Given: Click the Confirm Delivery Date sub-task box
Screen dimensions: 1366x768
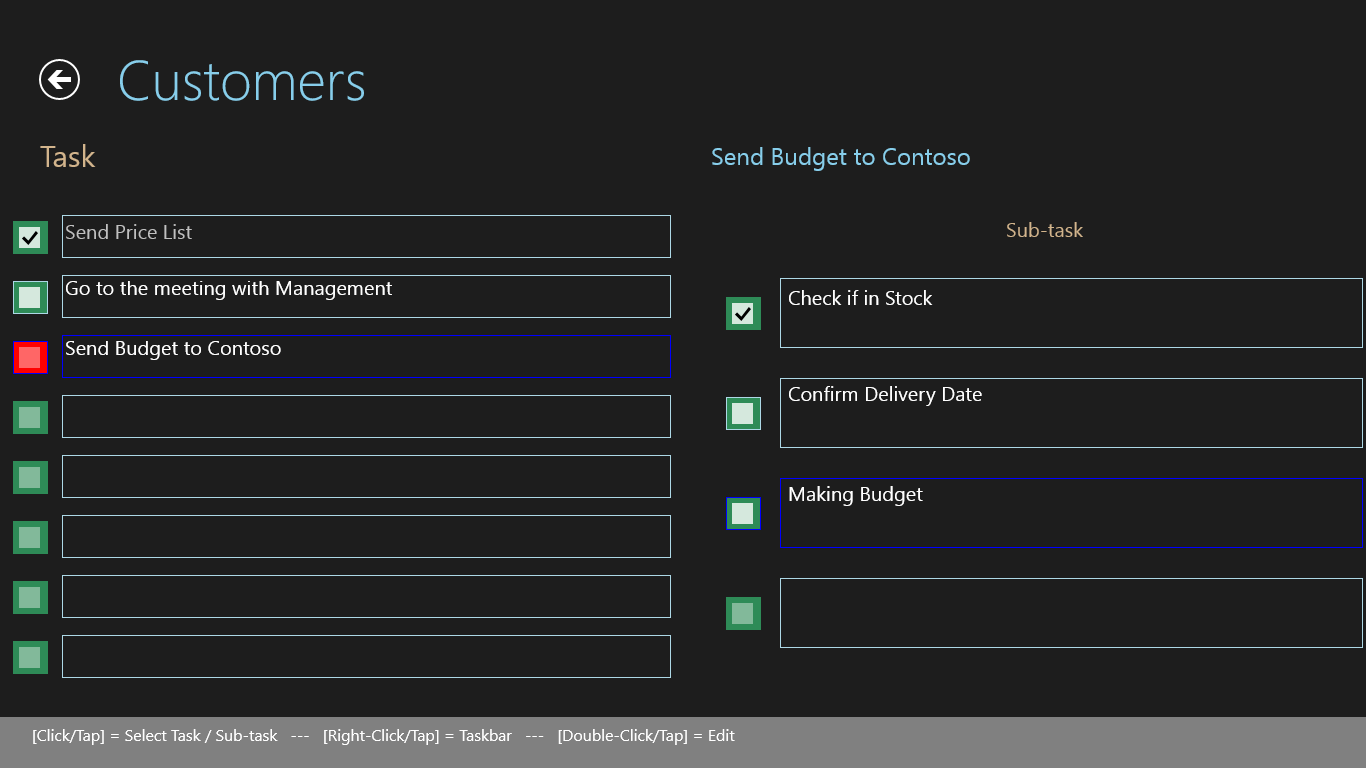Looking at the screenshot, I should pyautogui.click(x=1071, y=413).
